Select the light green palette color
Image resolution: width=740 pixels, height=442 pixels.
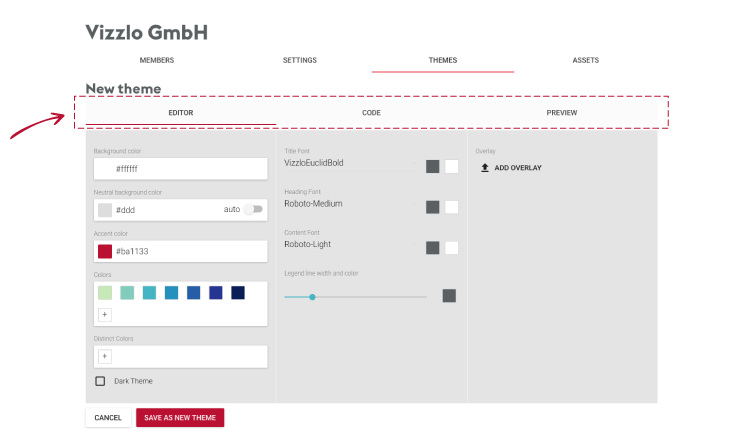point(105,292)
